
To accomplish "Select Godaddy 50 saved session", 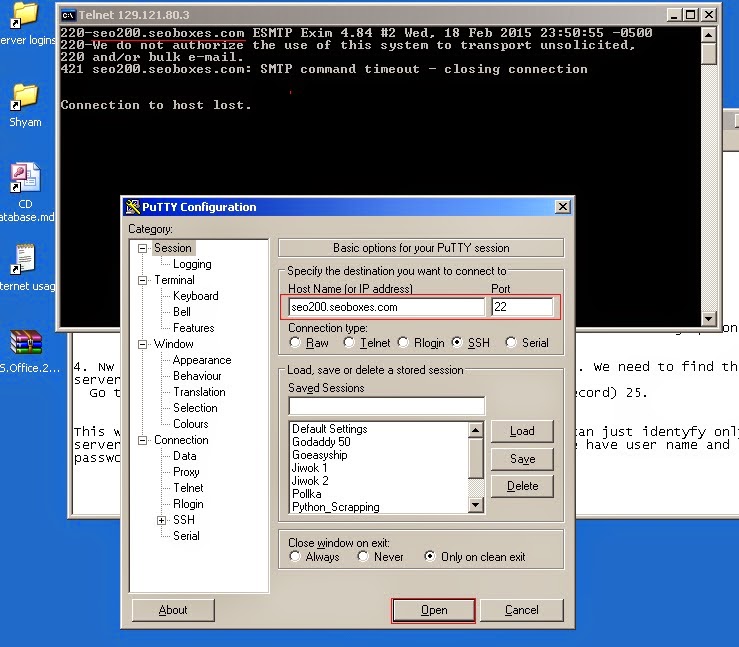I will (x=321, y=442).
